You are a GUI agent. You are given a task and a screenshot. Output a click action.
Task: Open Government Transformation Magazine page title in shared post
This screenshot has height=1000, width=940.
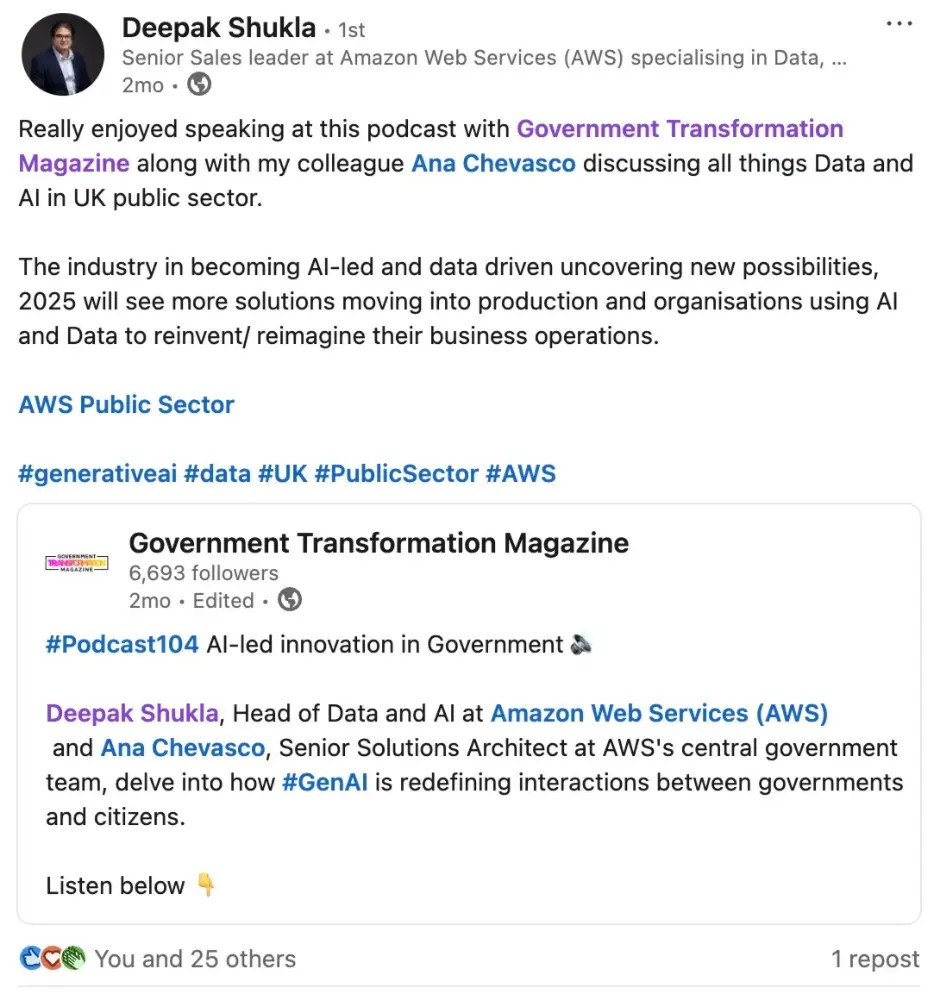[378, 543]
